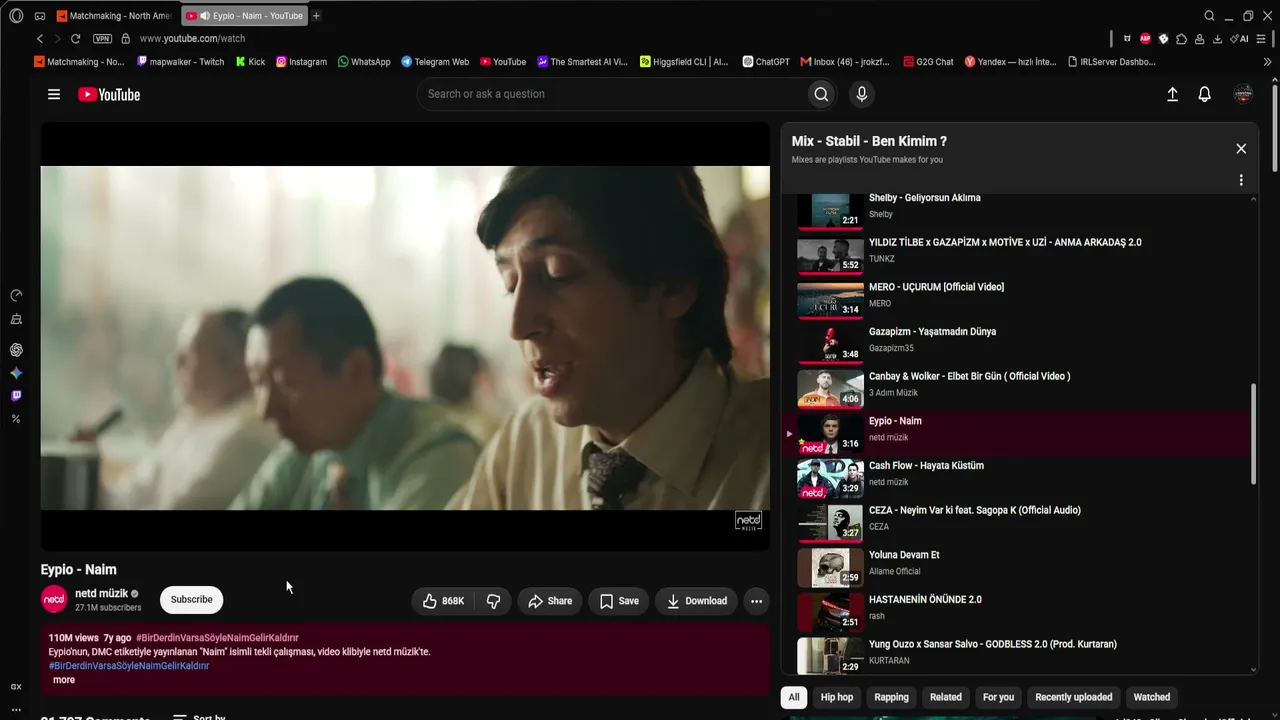Image resolution: width=1280 pixels, height=720 pixels.
Task: Open the Mix playlist three-dot menu
Action: 1241,180
